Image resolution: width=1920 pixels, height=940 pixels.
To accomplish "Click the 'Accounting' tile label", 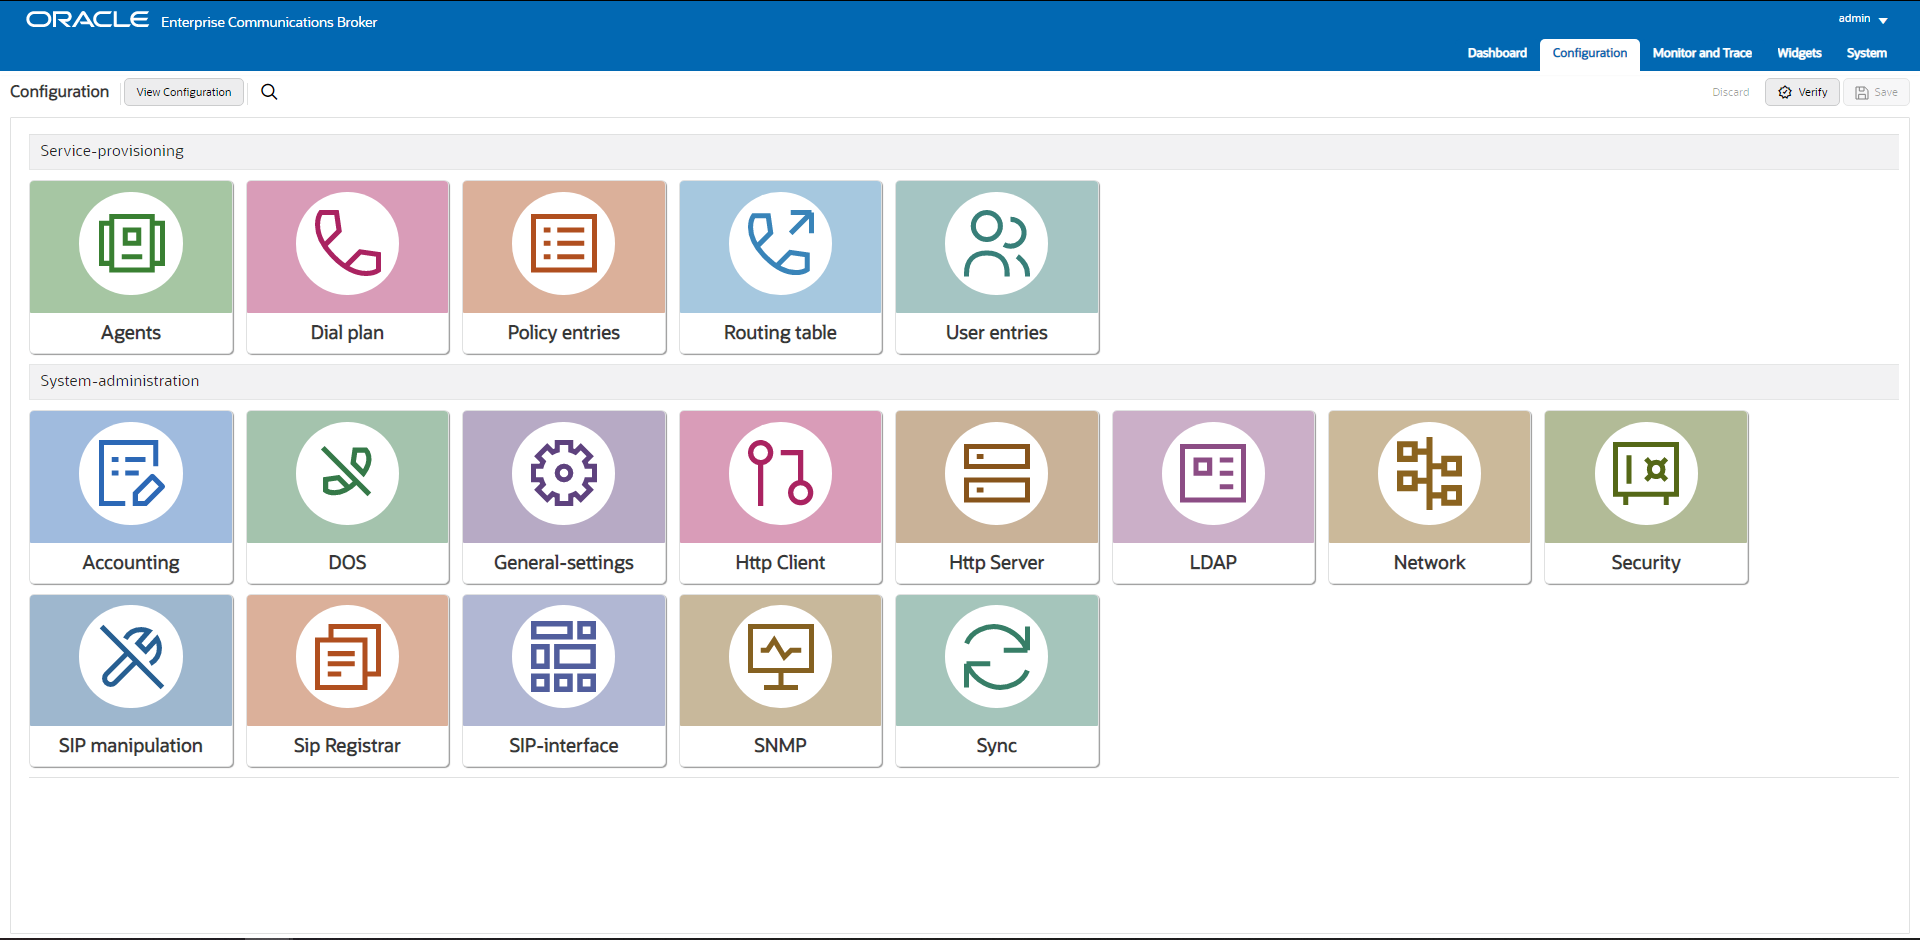I will click(x=131, y=563).
